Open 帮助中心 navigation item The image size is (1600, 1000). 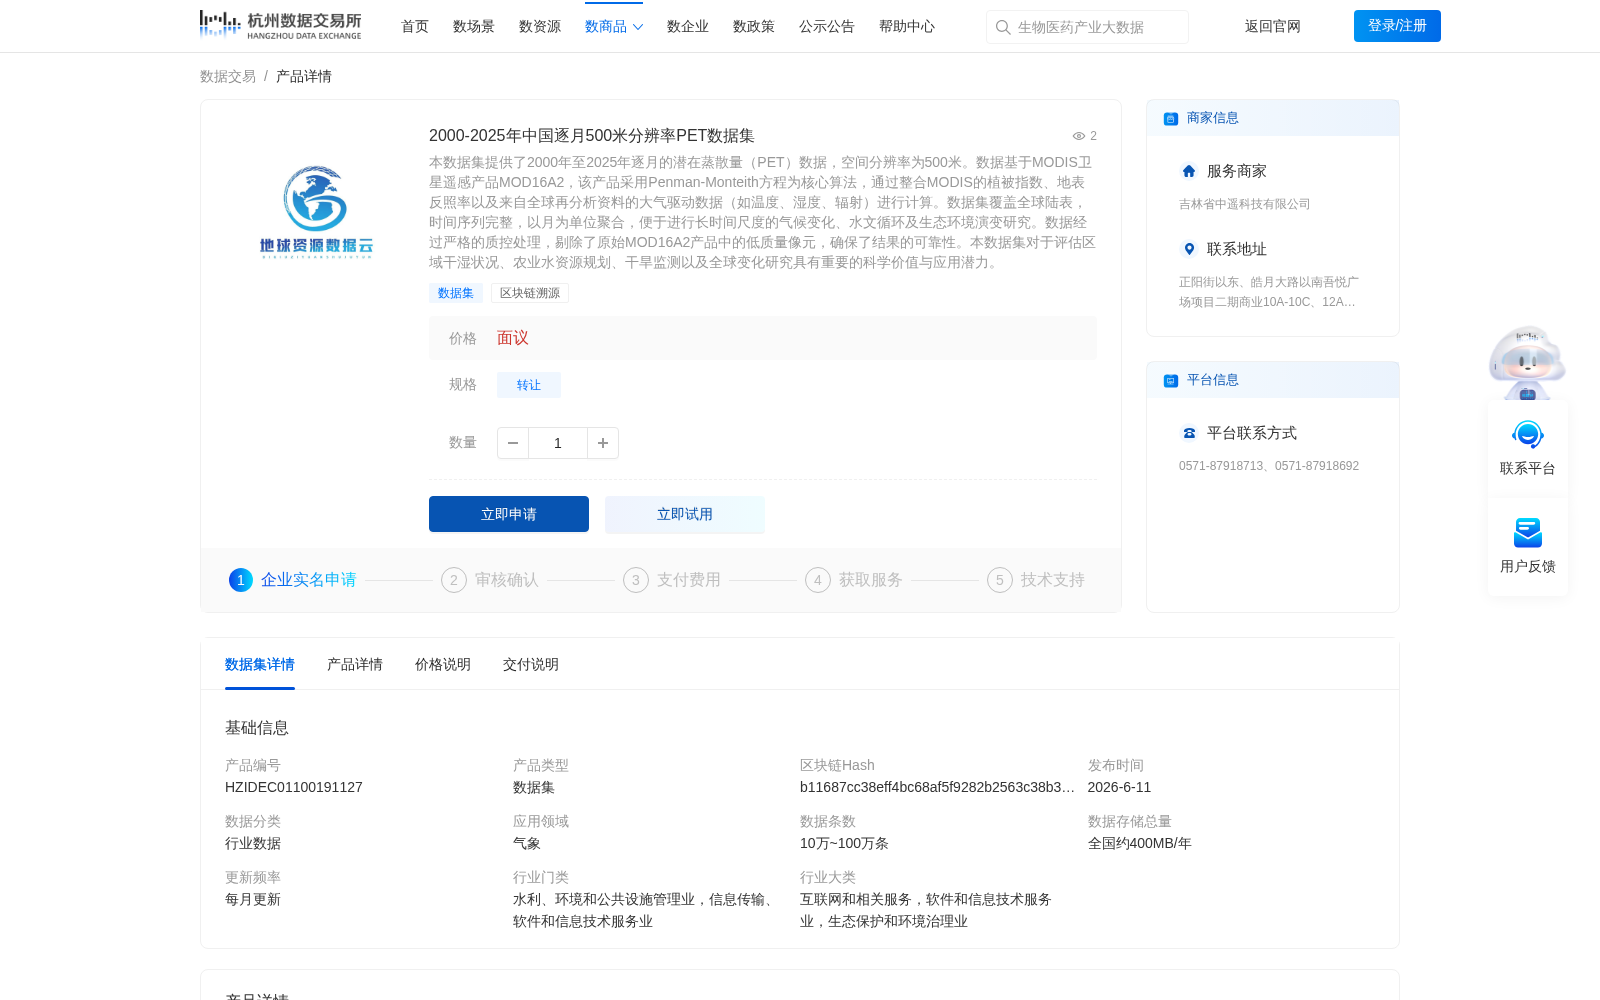pyautogui.click(x=907, y=26)
